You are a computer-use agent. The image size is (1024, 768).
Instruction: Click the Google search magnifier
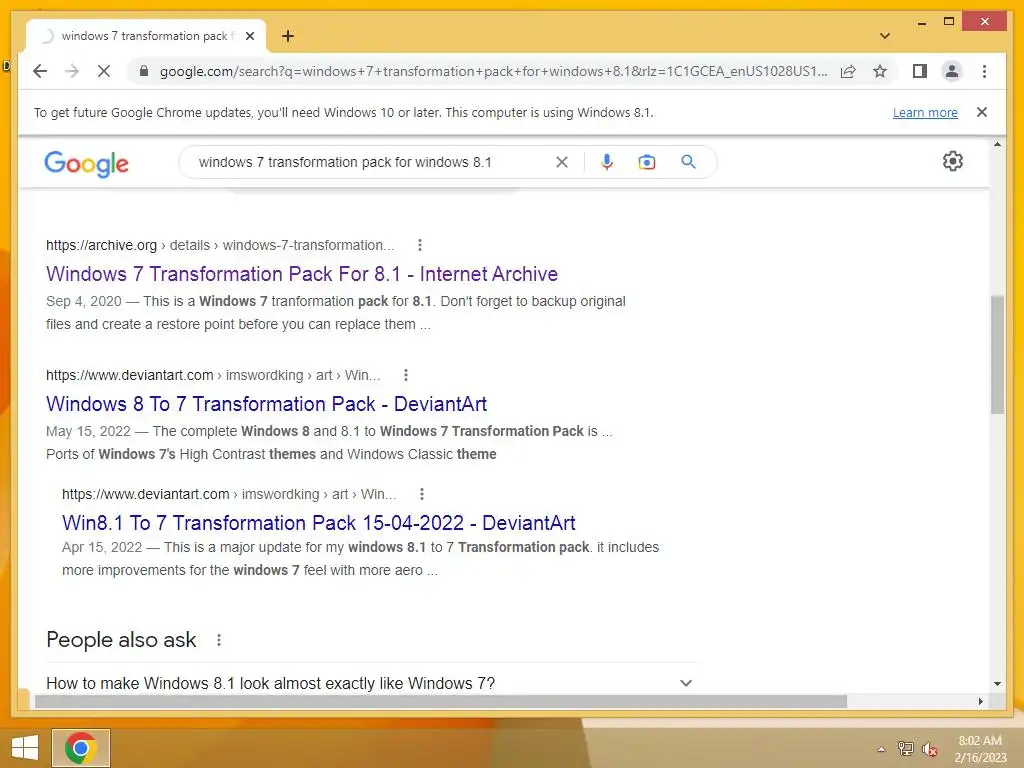point(688,162)
